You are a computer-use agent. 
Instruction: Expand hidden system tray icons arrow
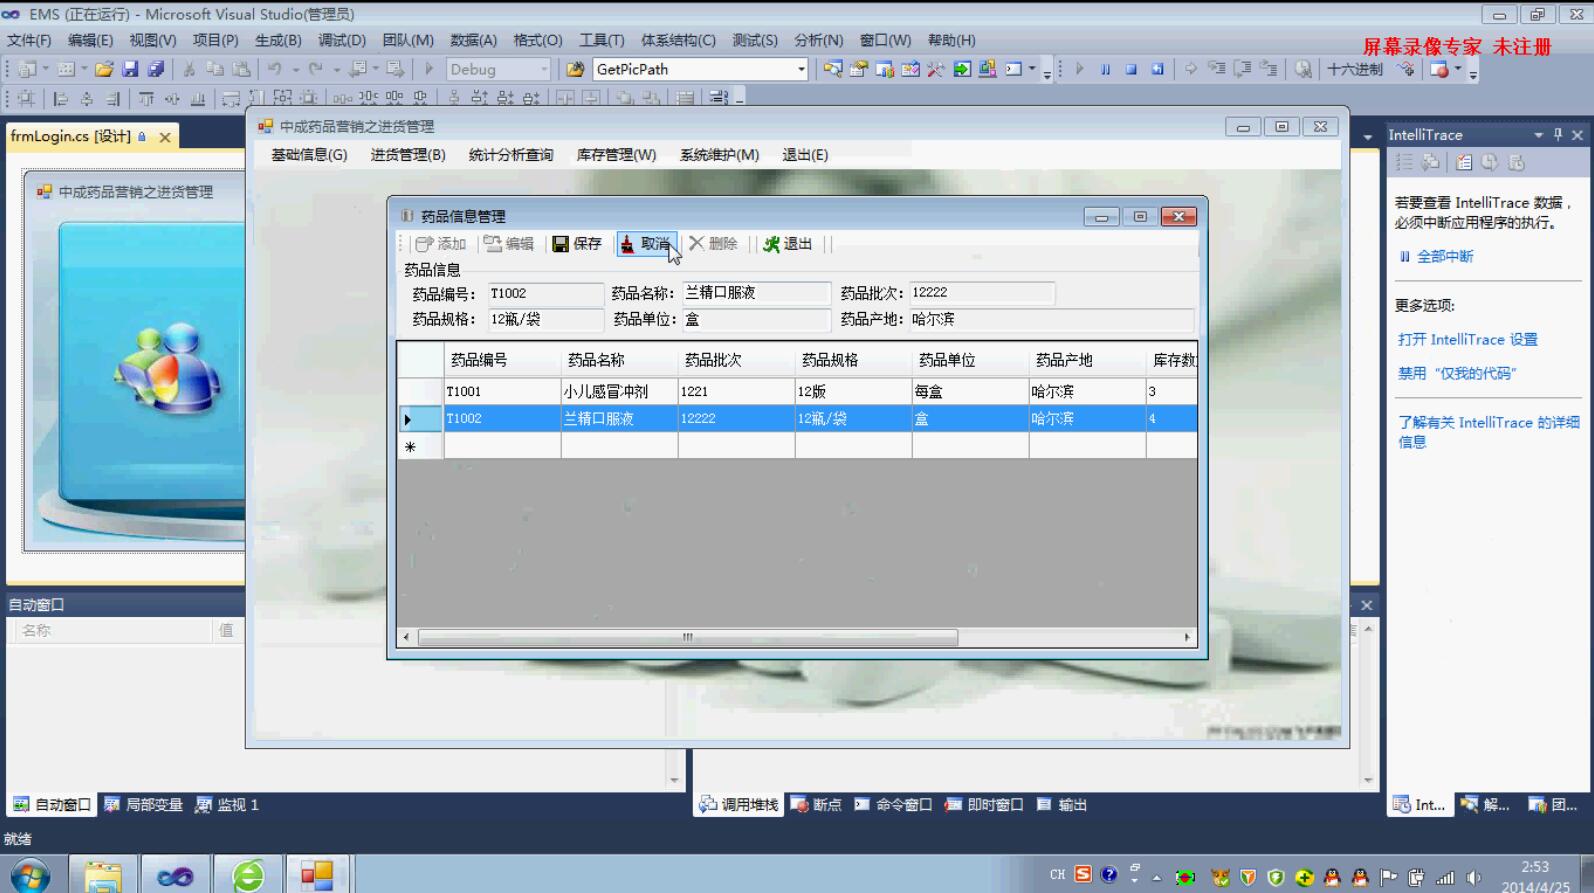[1156, 878]
